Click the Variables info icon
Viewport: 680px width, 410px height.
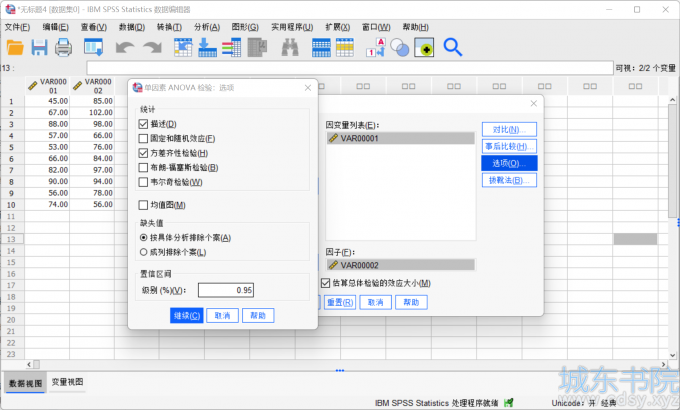(x=232, y=47)
